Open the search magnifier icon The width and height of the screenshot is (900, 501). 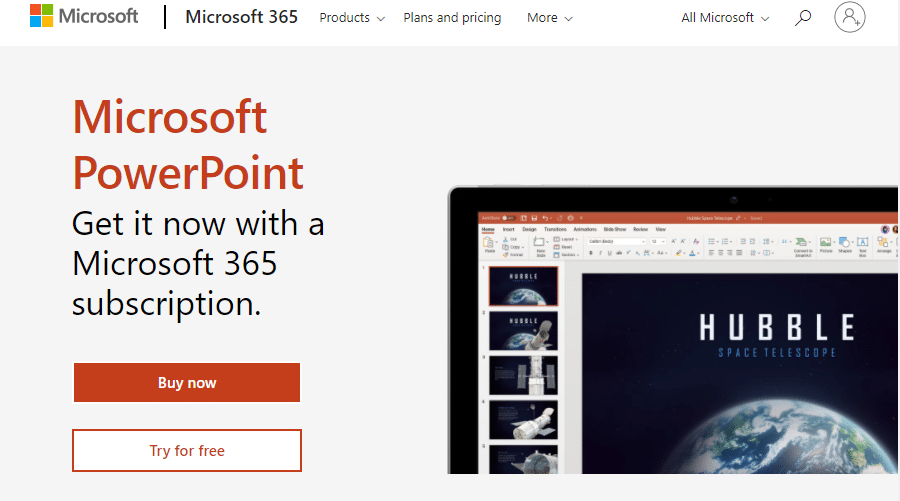[802, 18]
